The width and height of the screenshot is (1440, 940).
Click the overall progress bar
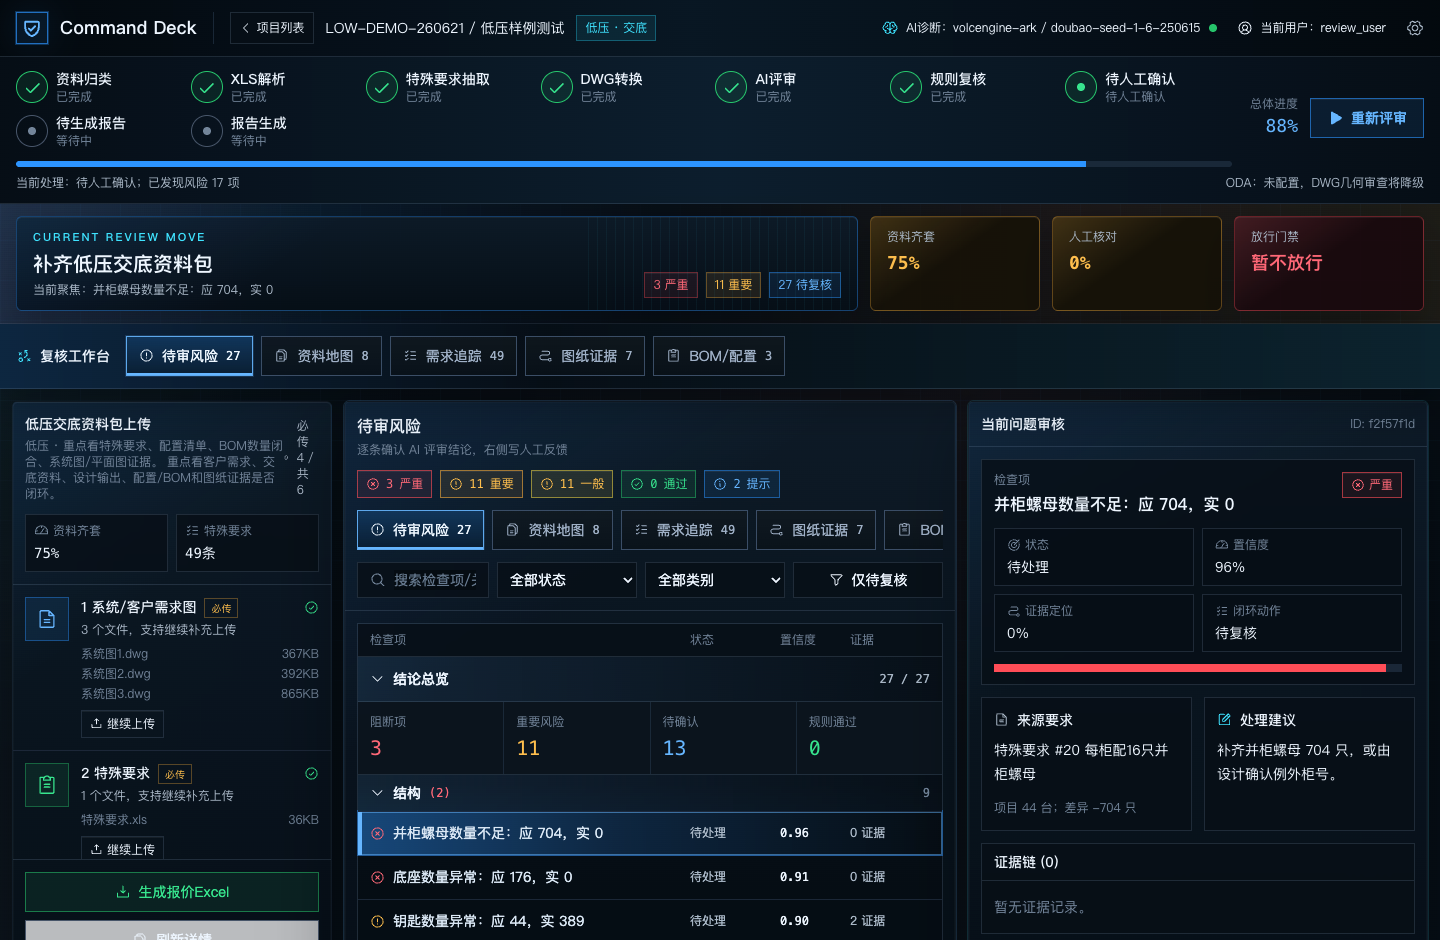(x=624, y=164)
